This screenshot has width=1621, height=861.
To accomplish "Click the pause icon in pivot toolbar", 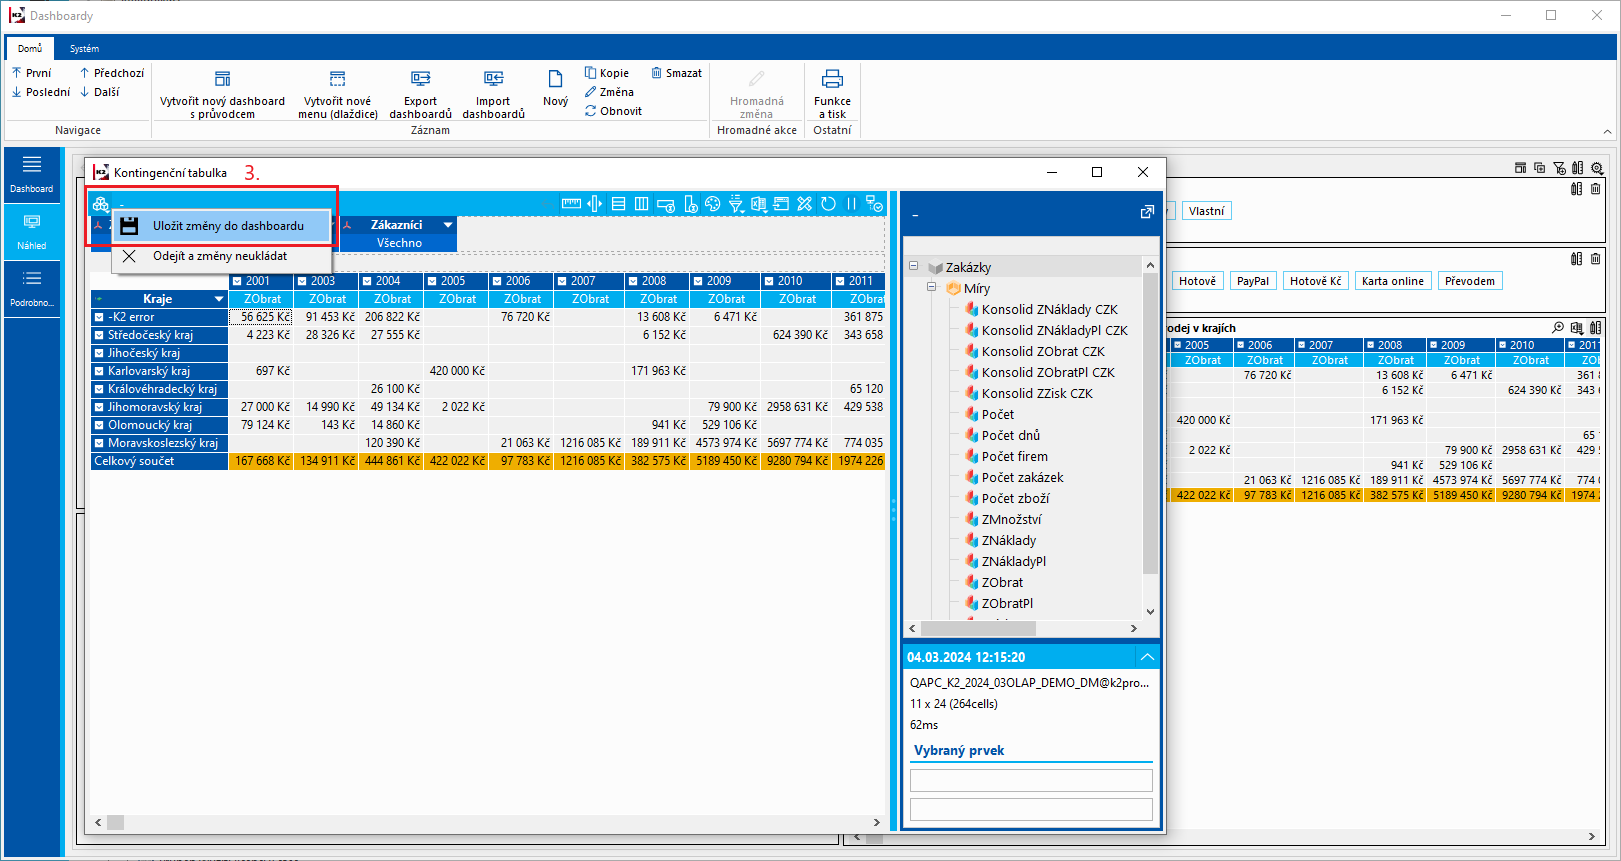I will pyautogui.click(x=851, y=204).
